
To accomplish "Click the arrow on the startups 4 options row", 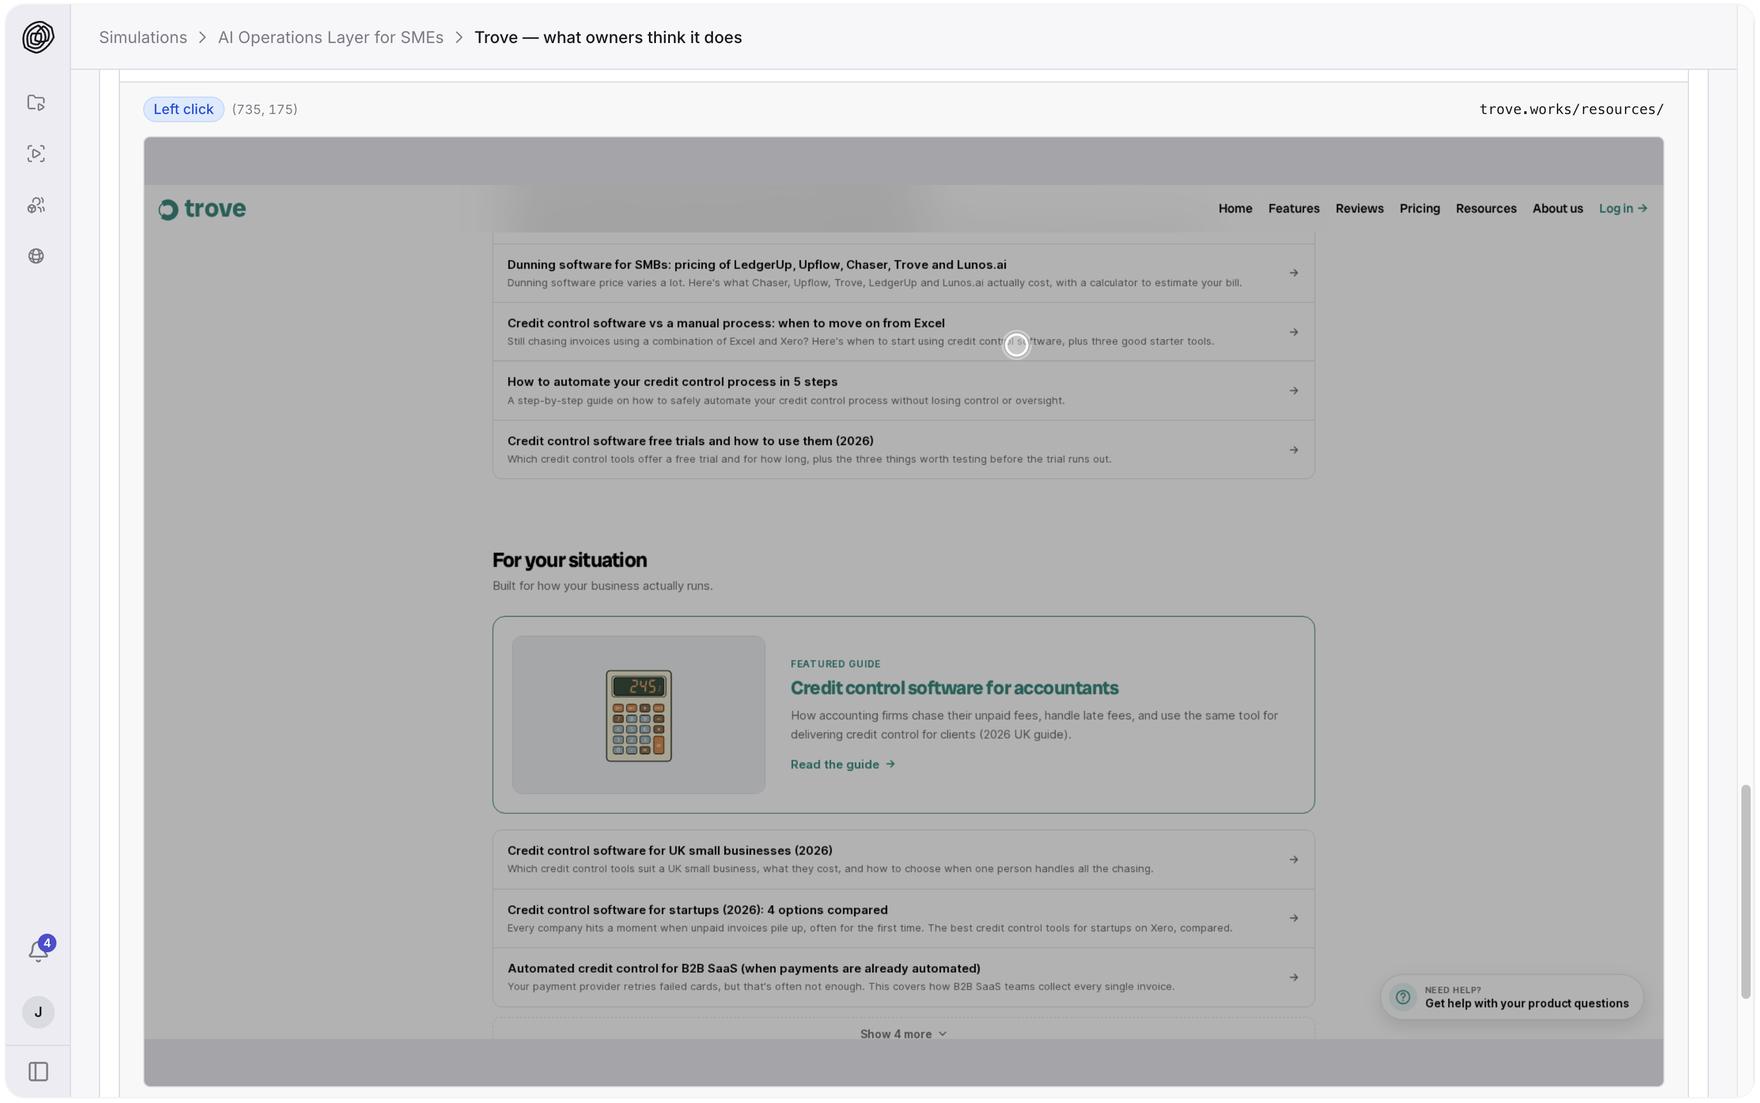I will coord(1293,918).
